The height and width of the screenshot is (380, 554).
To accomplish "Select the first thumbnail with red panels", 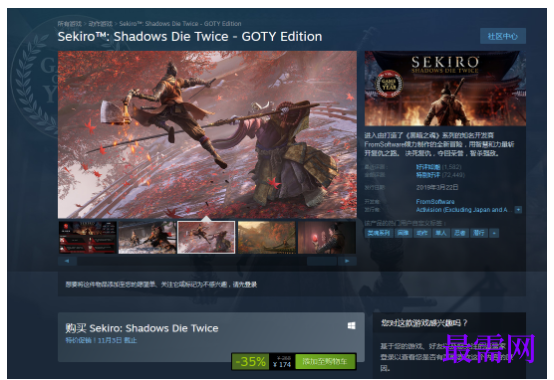I will (x=87, y=237).
